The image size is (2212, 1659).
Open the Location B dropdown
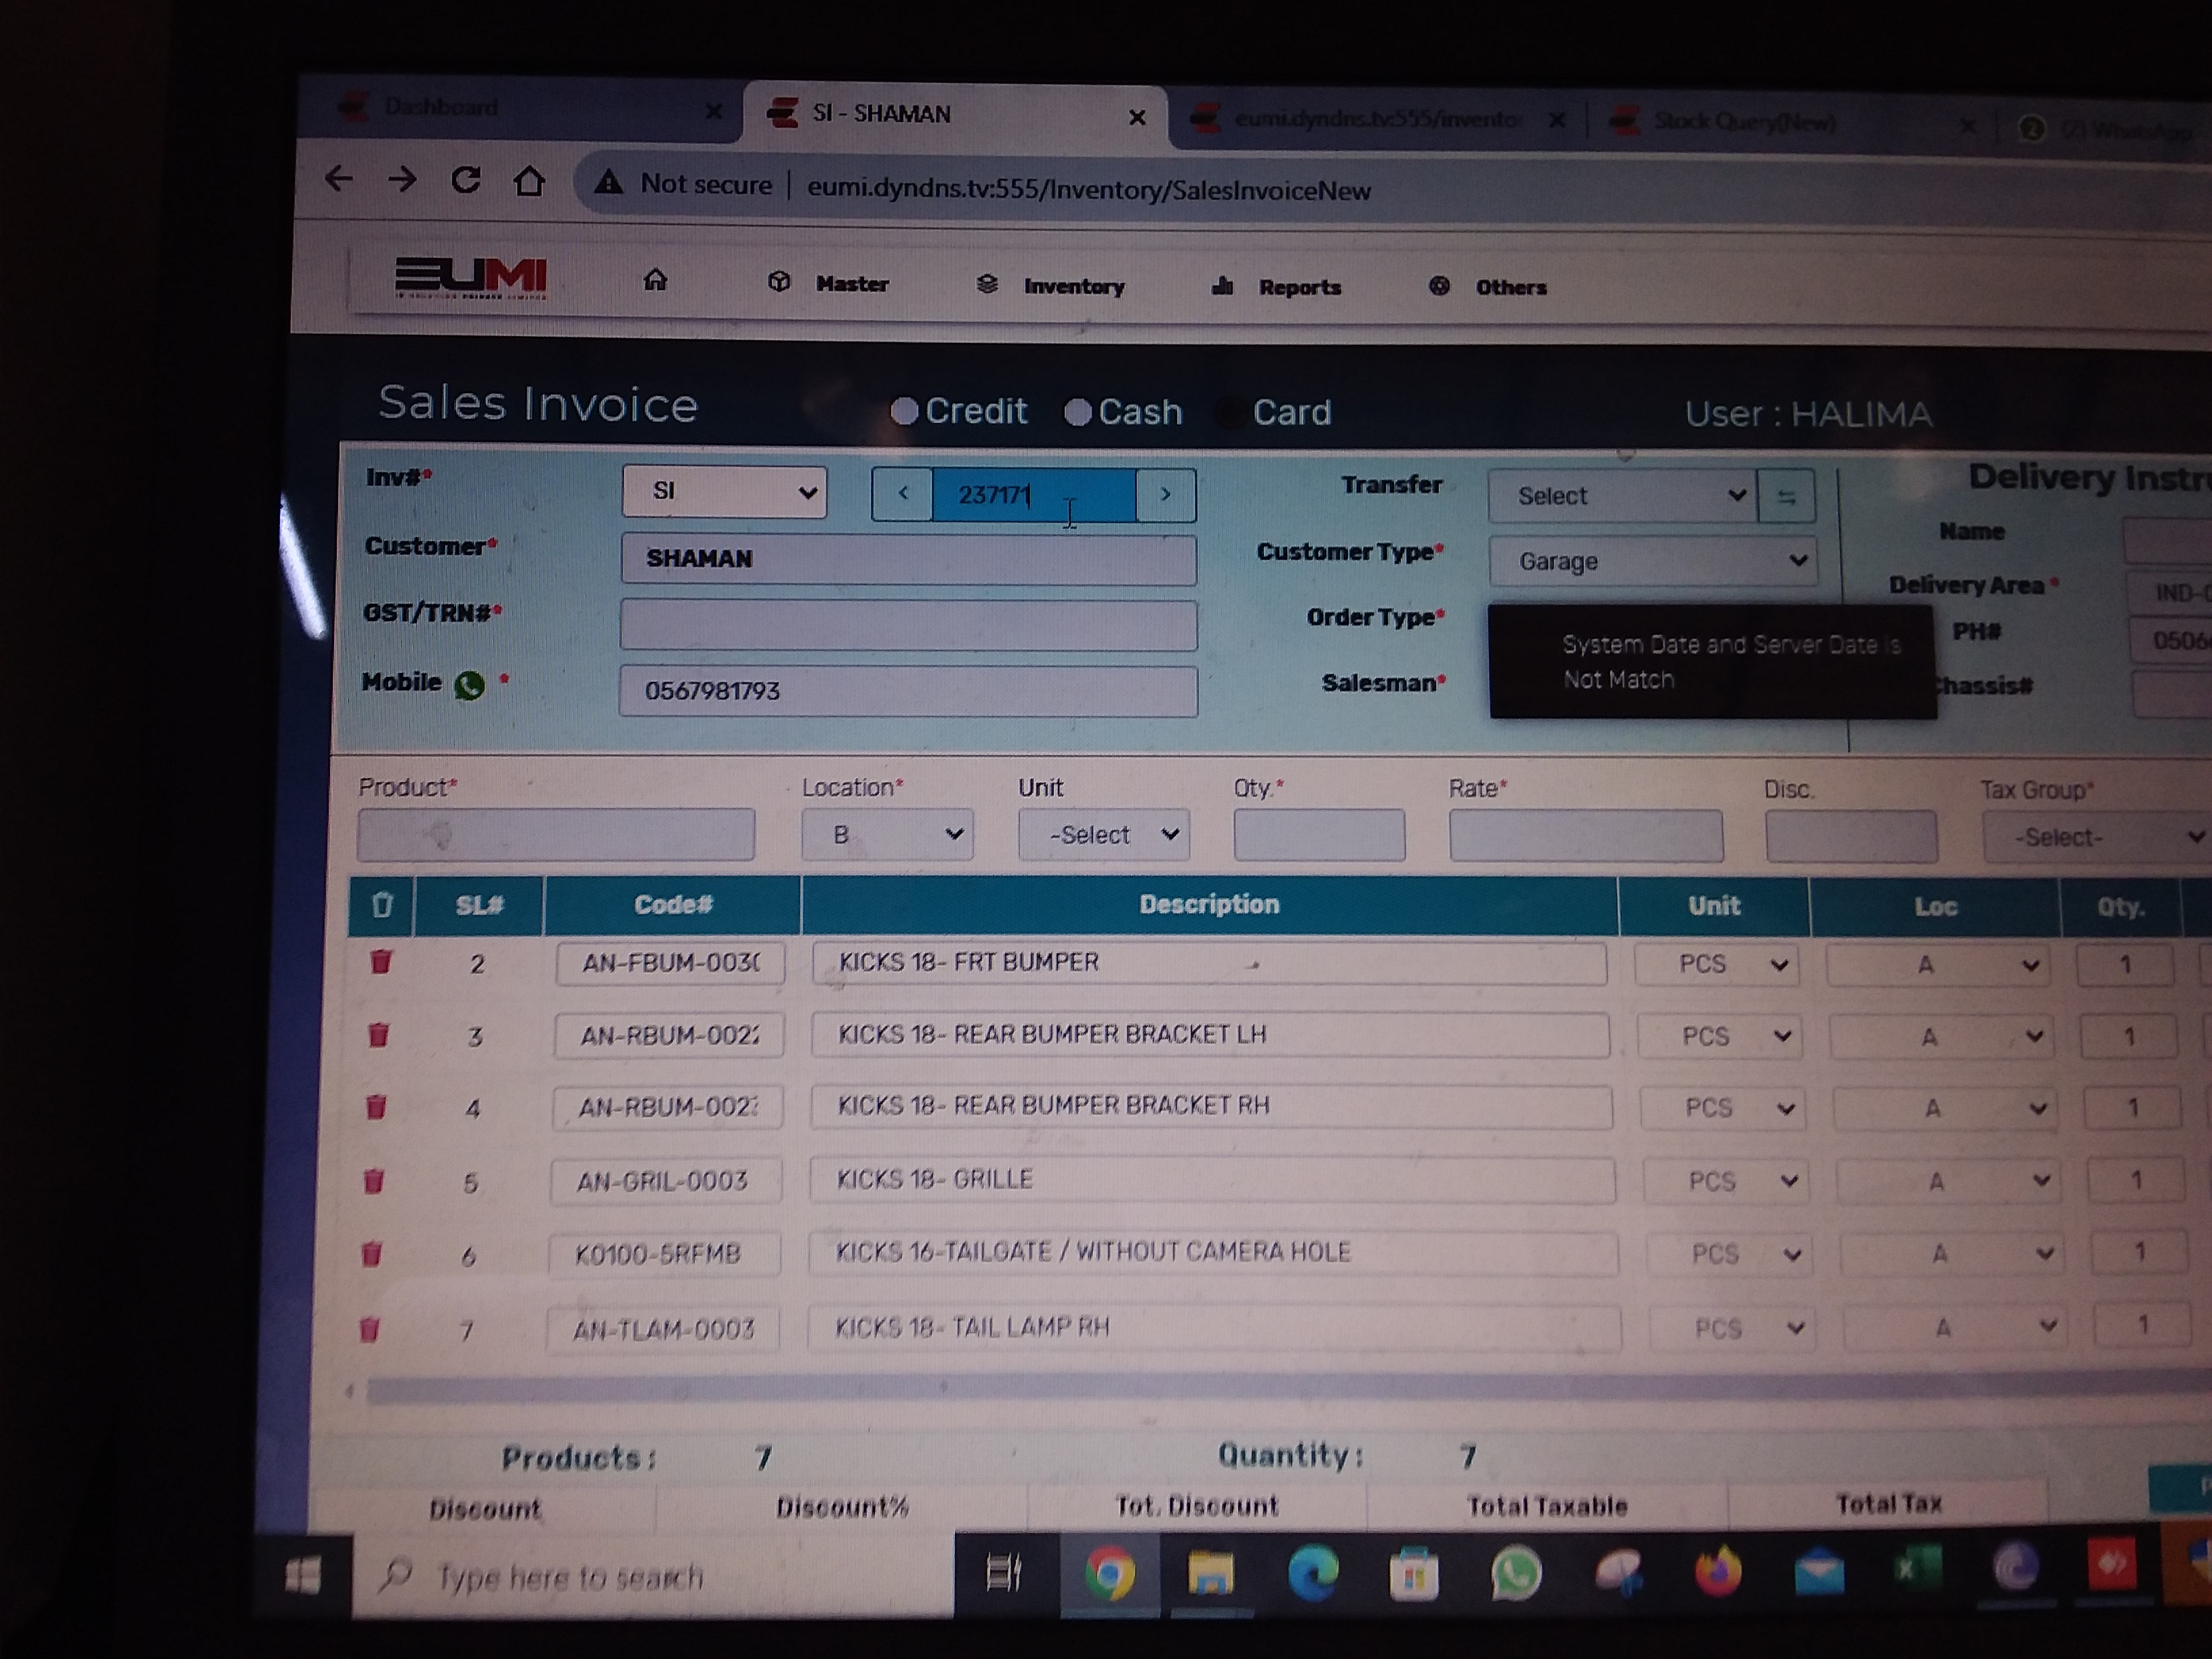click(888, 834)
